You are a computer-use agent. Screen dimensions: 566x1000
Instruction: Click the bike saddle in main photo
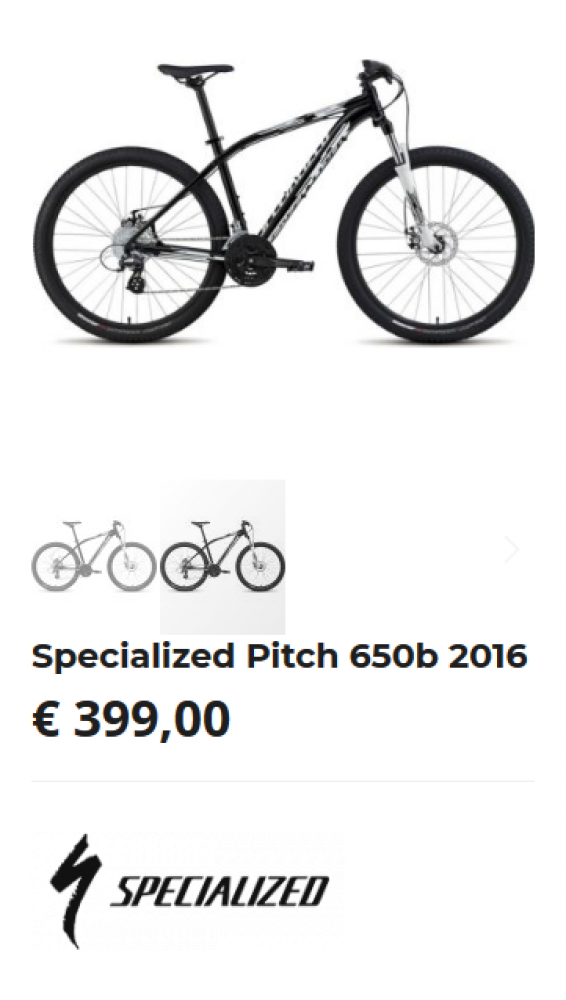pyautogui.click(x=196, y=71)
